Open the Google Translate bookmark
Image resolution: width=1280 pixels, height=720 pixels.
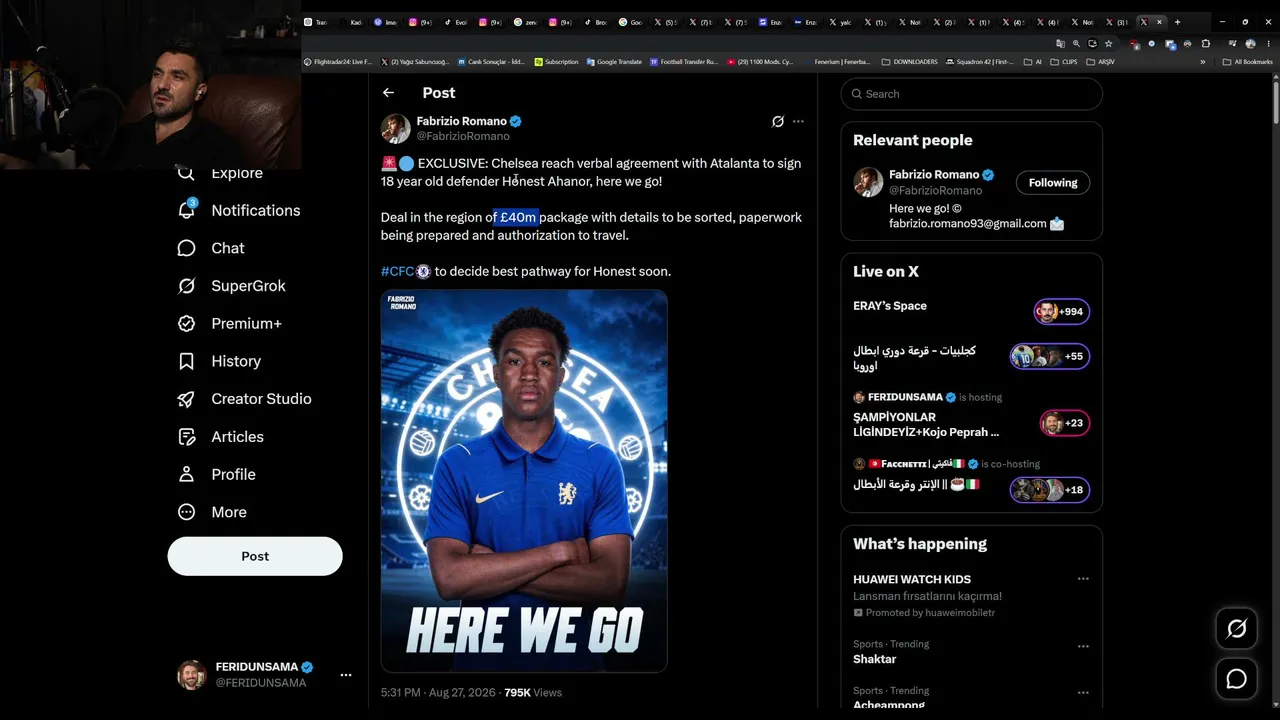pyautogui.click(x=614, y=62)
